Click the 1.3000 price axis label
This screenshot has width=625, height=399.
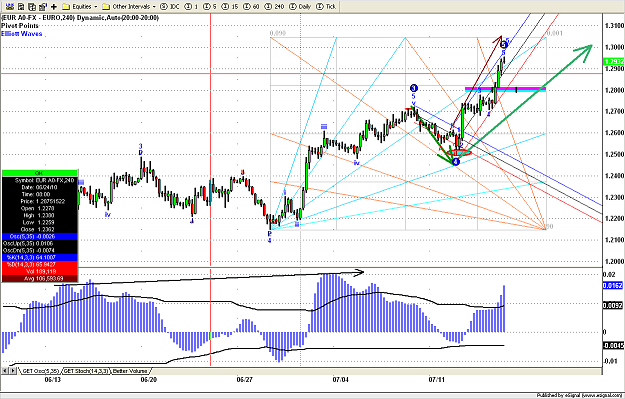pos(614,47)
